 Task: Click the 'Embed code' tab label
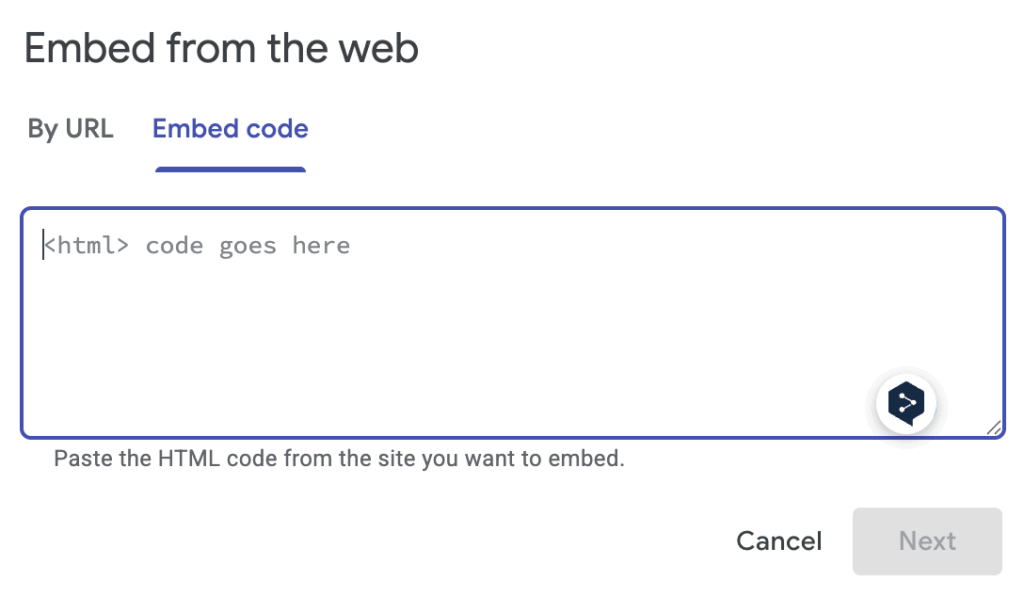click(230, 129)
